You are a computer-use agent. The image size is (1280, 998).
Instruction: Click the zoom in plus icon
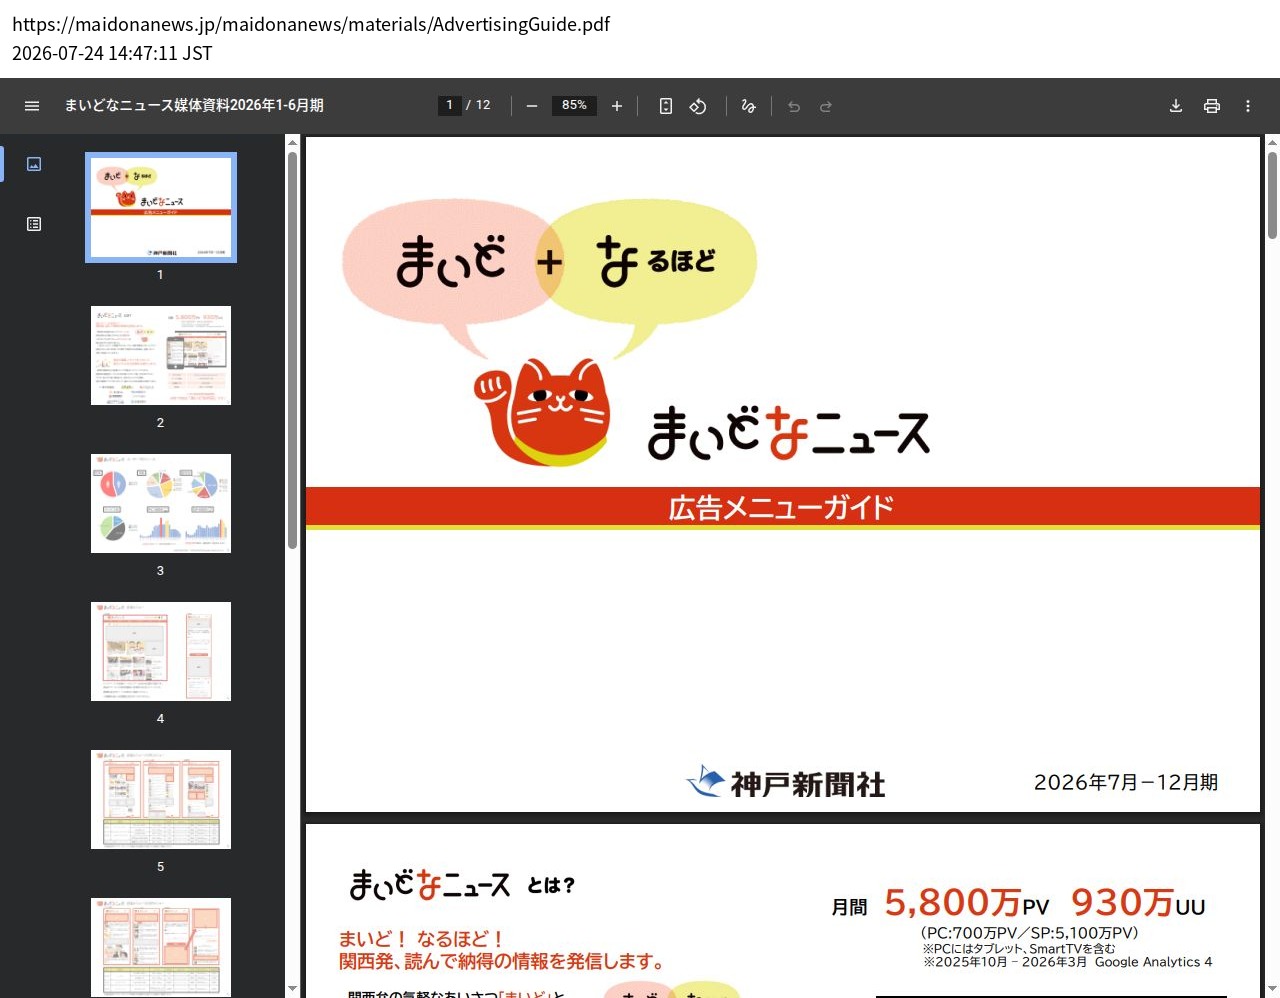617,106
